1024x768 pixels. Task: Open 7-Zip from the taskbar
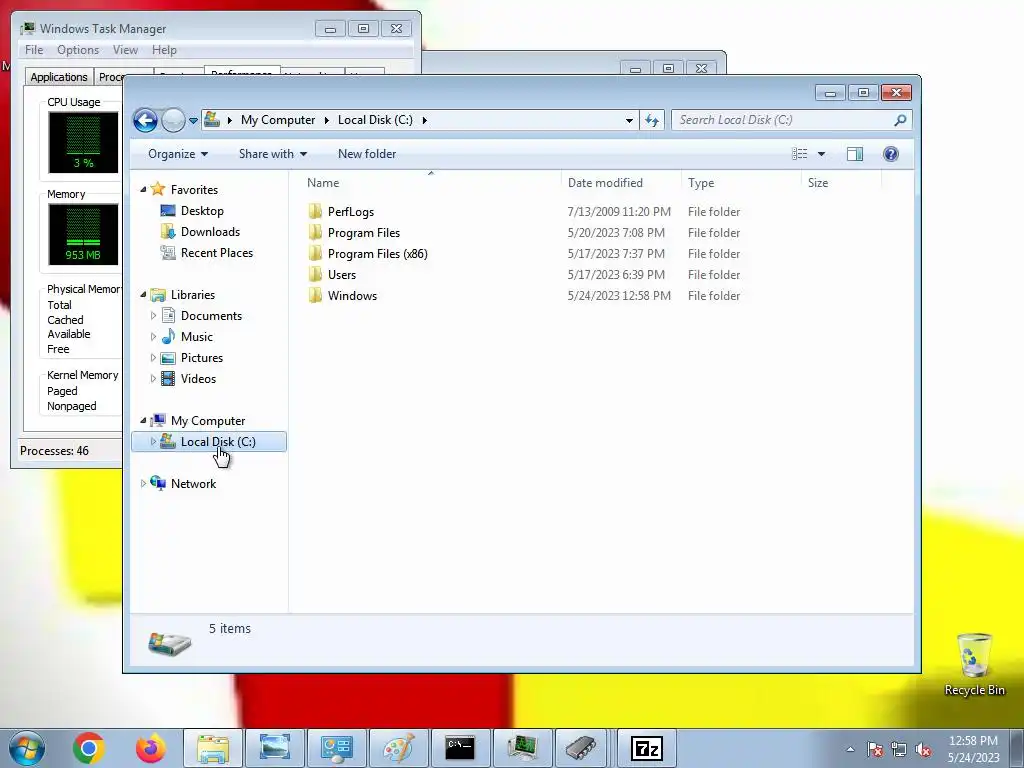click(x=647, y=748)
